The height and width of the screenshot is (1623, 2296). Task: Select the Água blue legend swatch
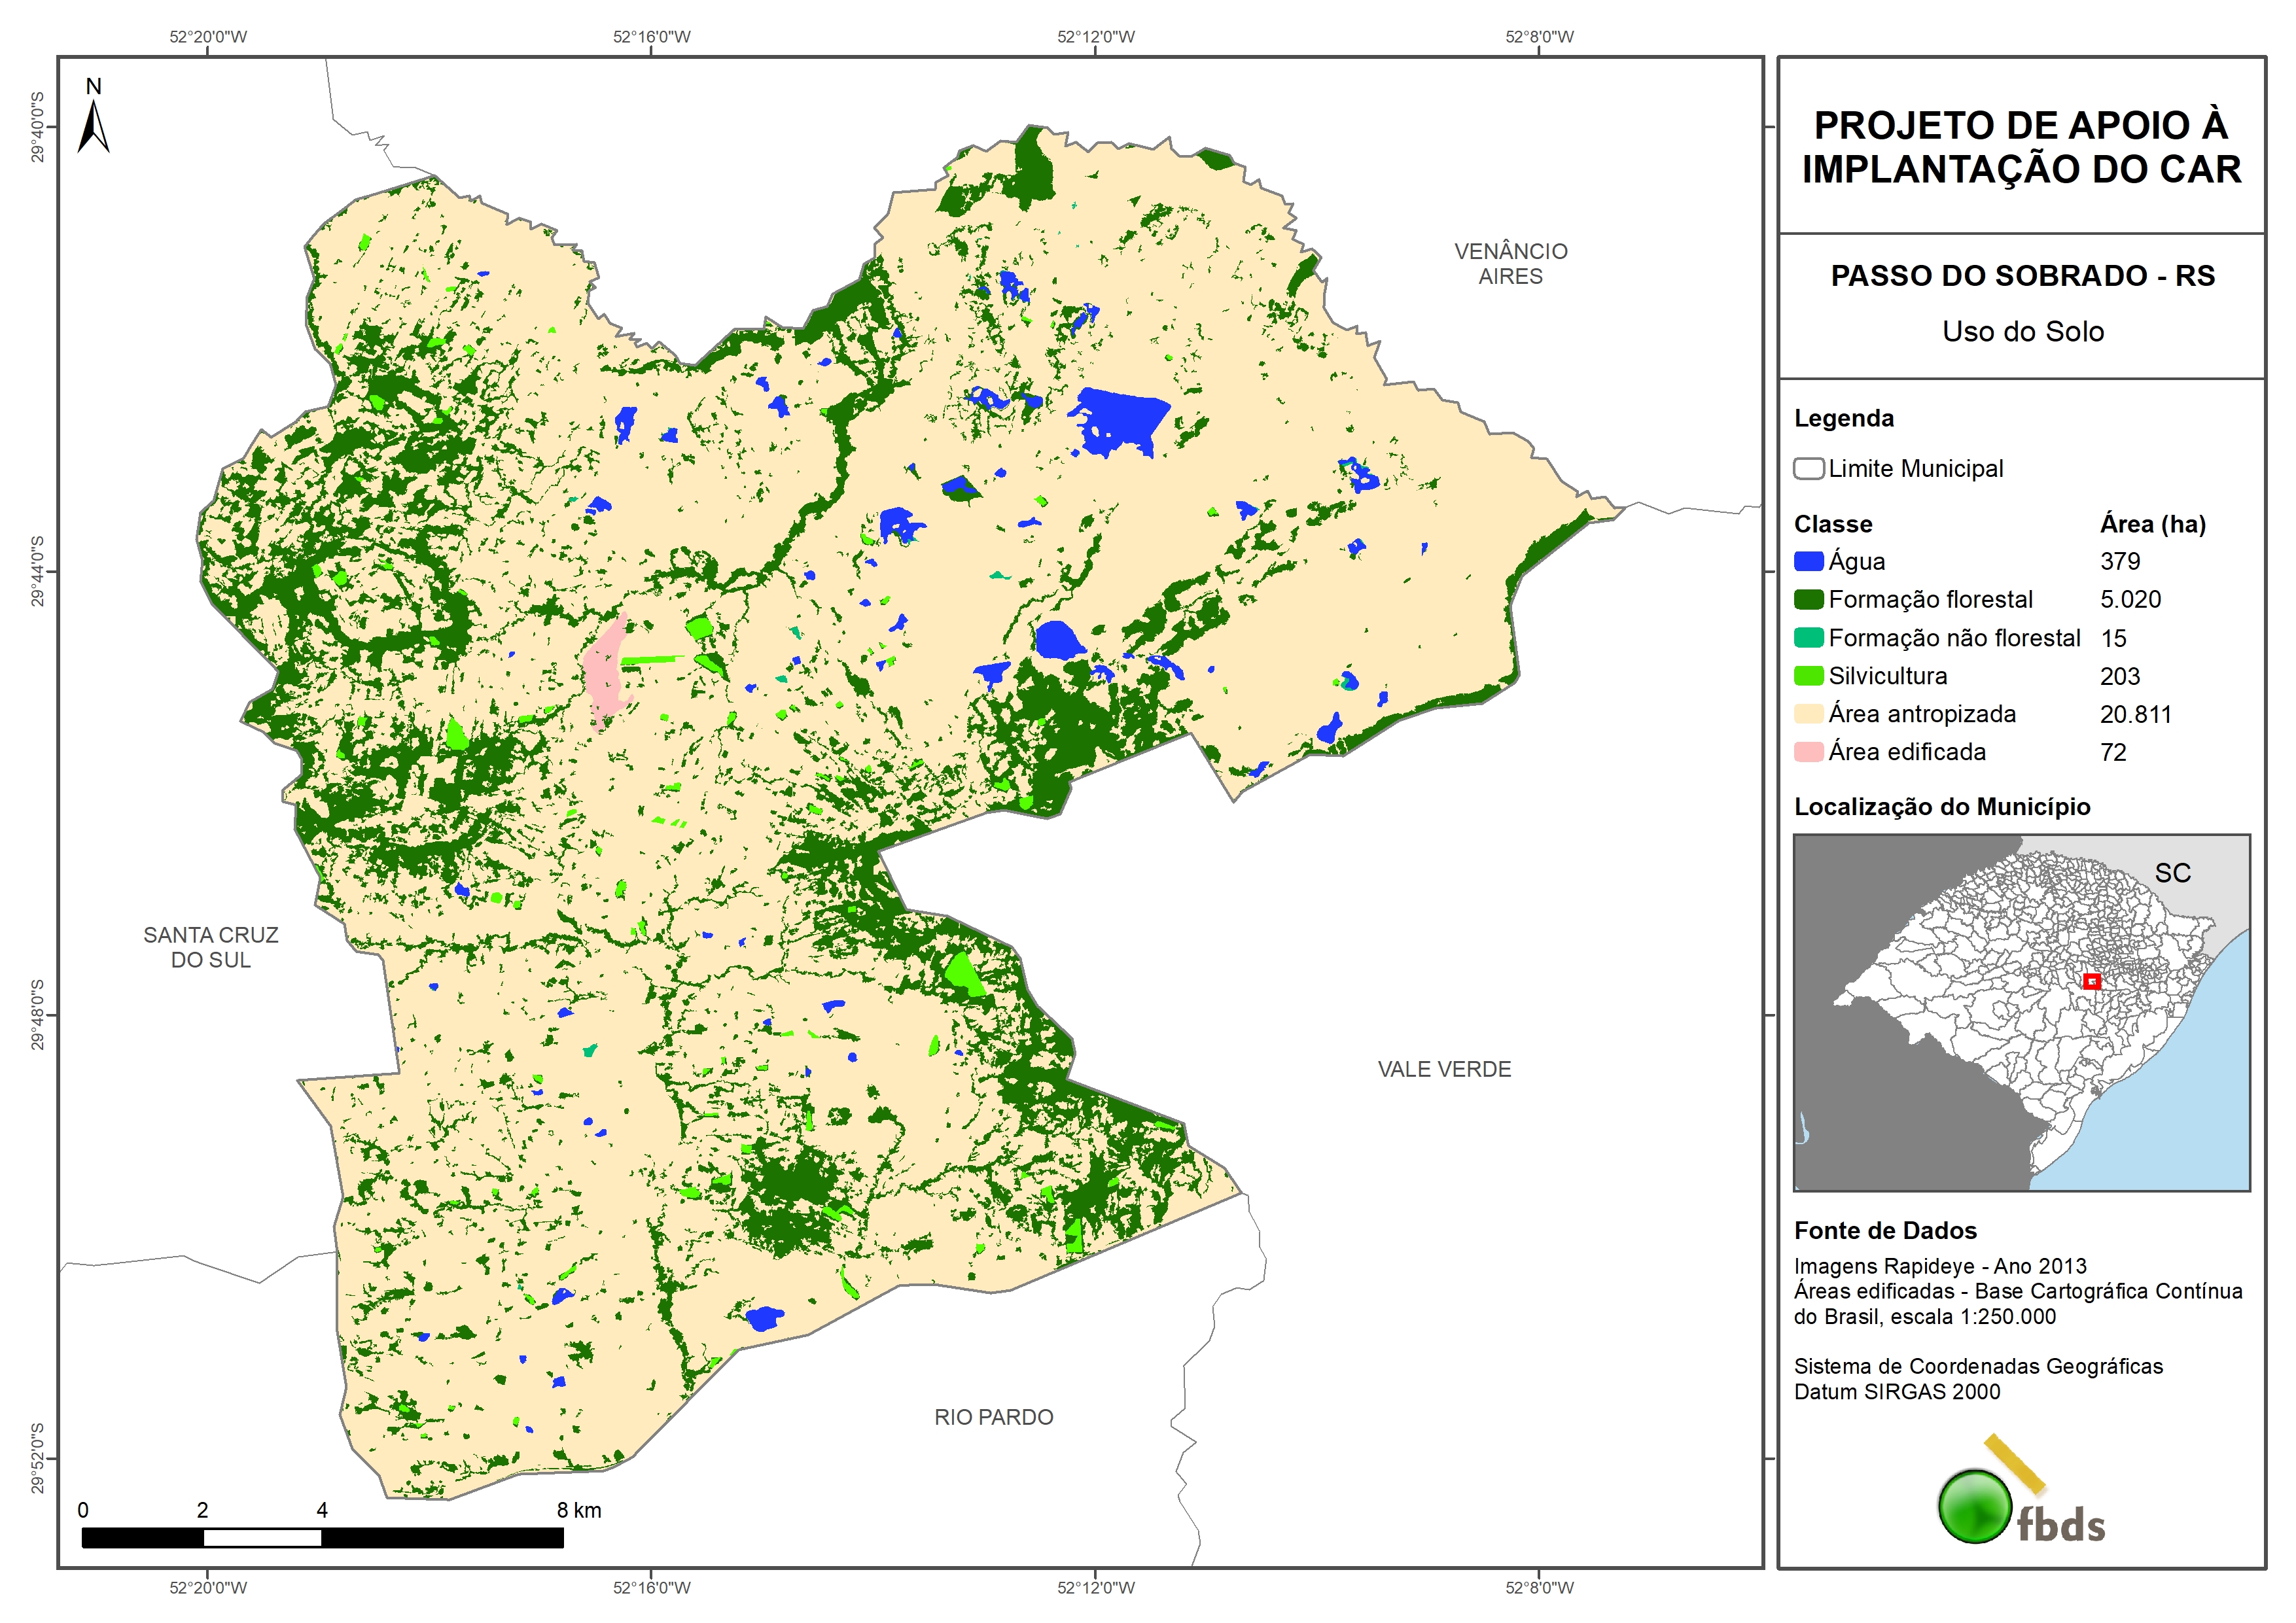click(1808, 562)
